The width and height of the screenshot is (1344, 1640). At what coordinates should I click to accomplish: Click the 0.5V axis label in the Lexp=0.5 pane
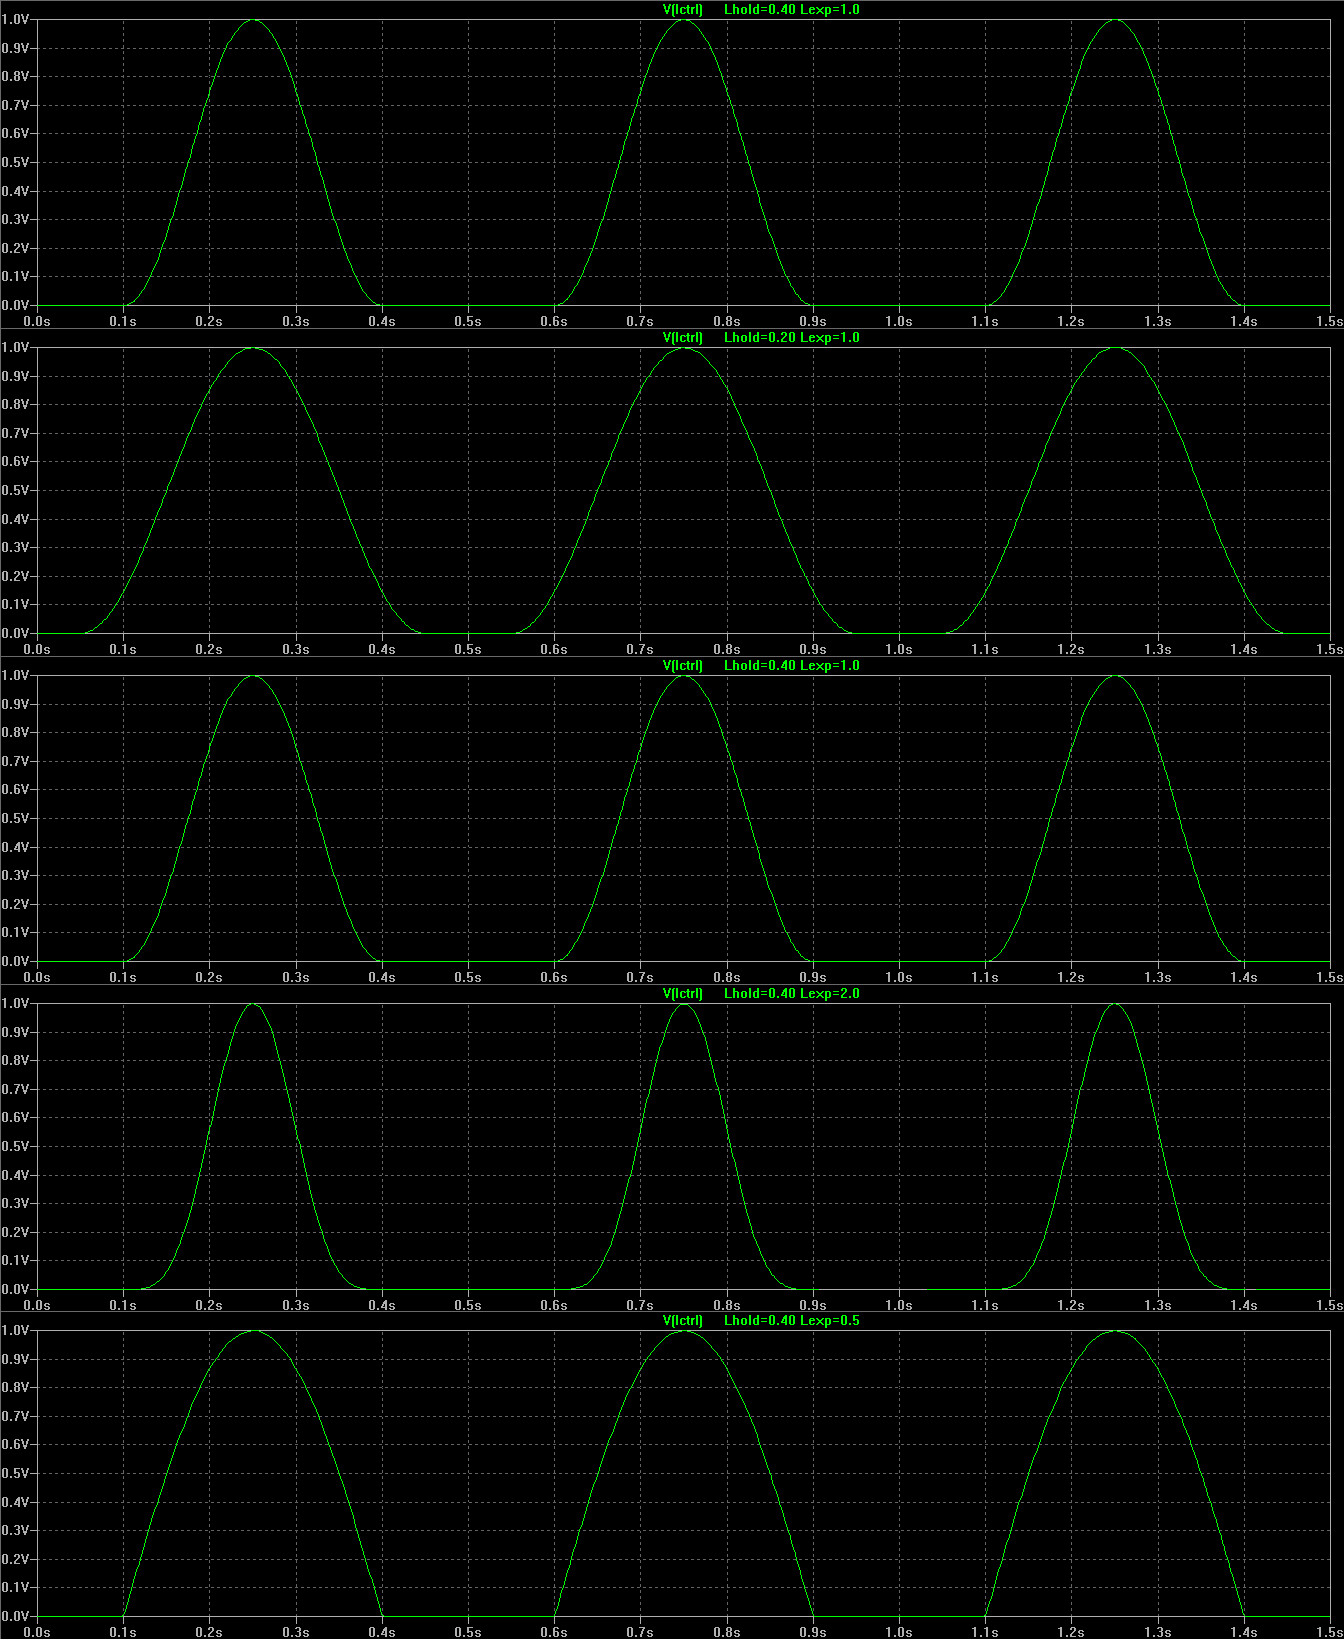click(x=15, y=1473)
